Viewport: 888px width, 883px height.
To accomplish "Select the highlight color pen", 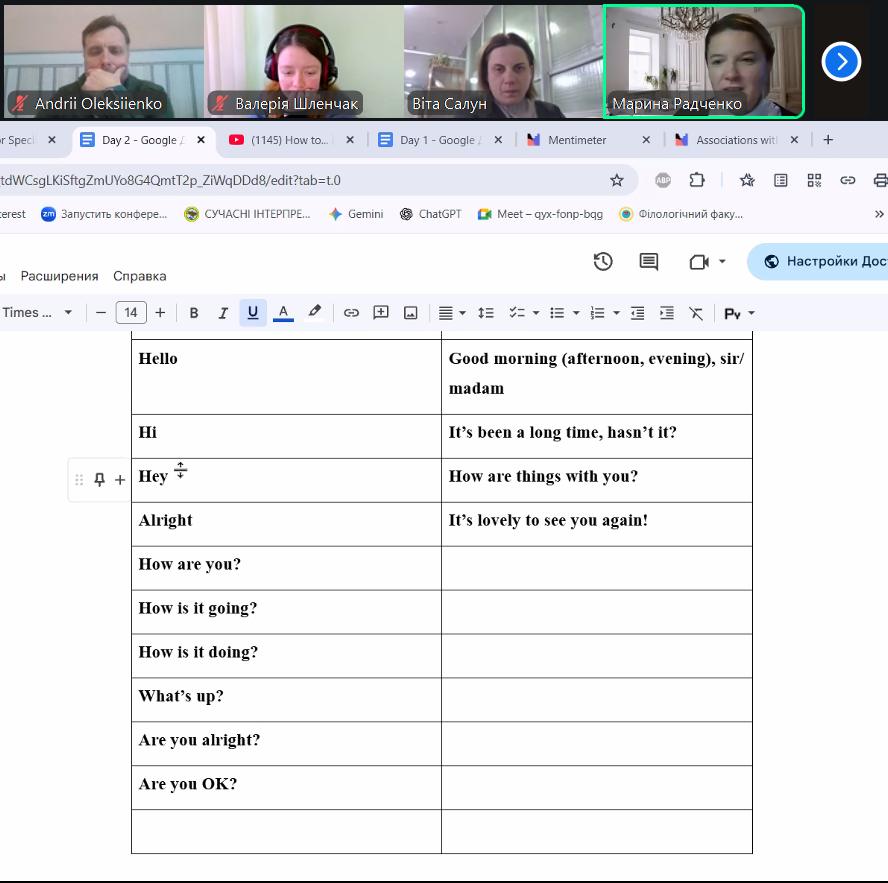I will pos(314,312).
